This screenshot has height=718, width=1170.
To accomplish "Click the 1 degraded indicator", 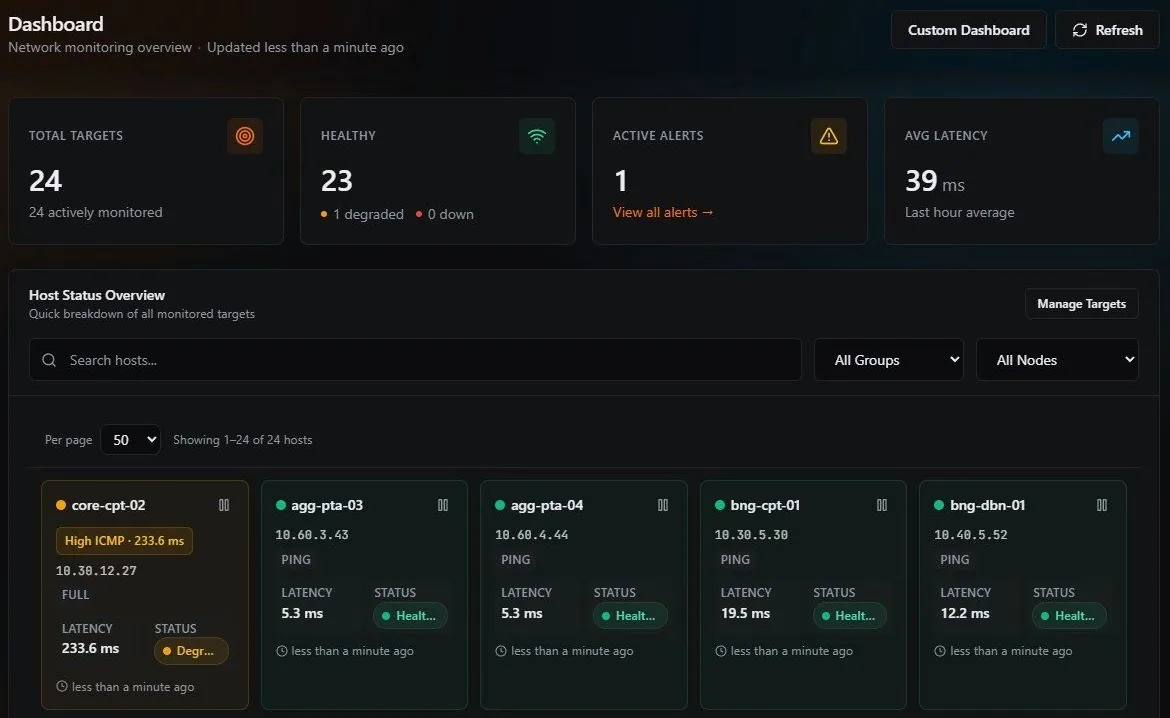I will click(x=362, y=214).
